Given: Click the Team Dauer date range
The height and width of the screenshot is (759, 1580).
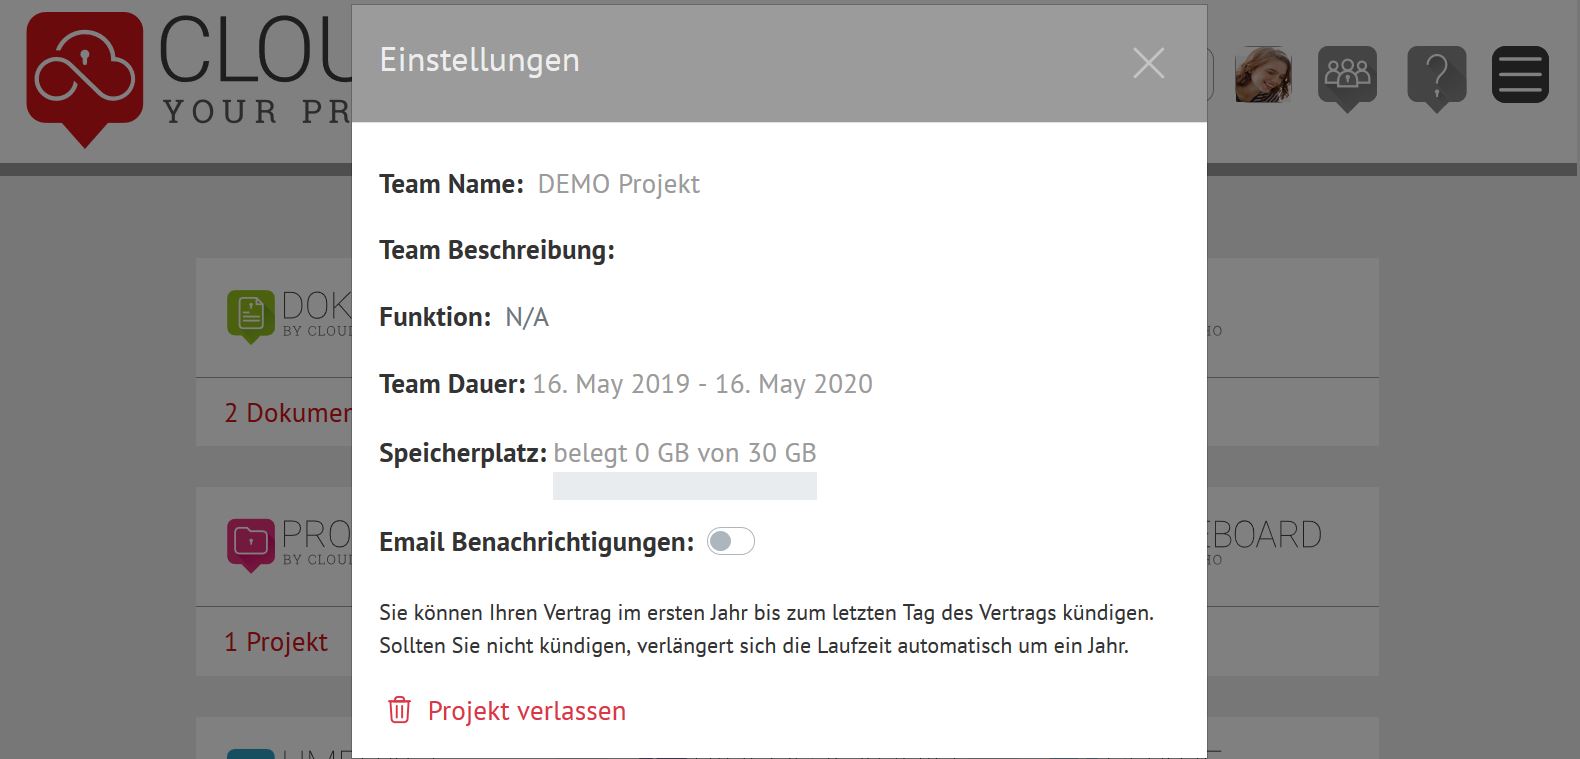Looking at the screenshot, I should [703, 384].
